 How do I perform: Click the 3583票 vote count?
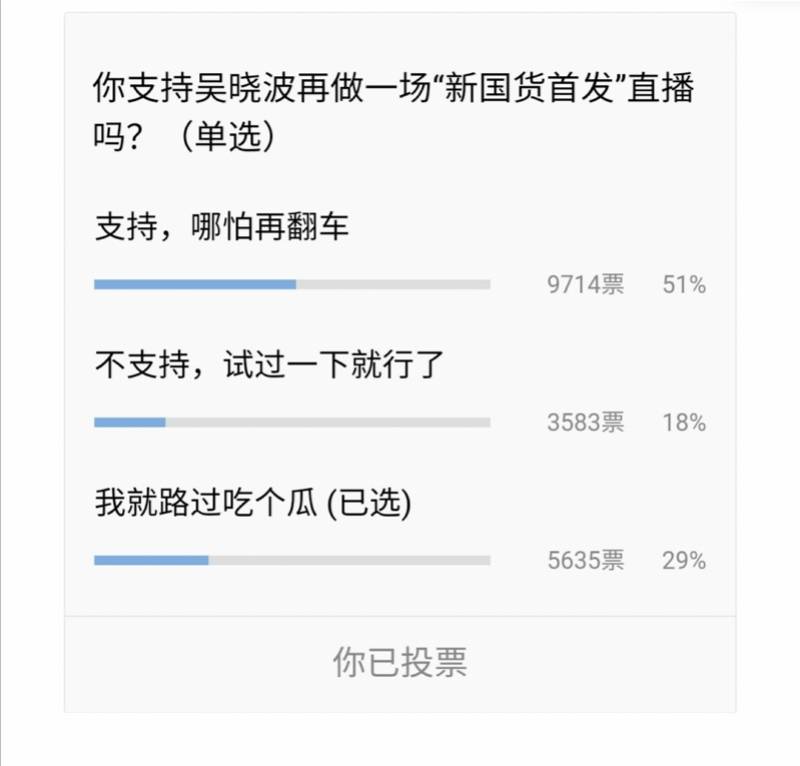pos(585,423)
